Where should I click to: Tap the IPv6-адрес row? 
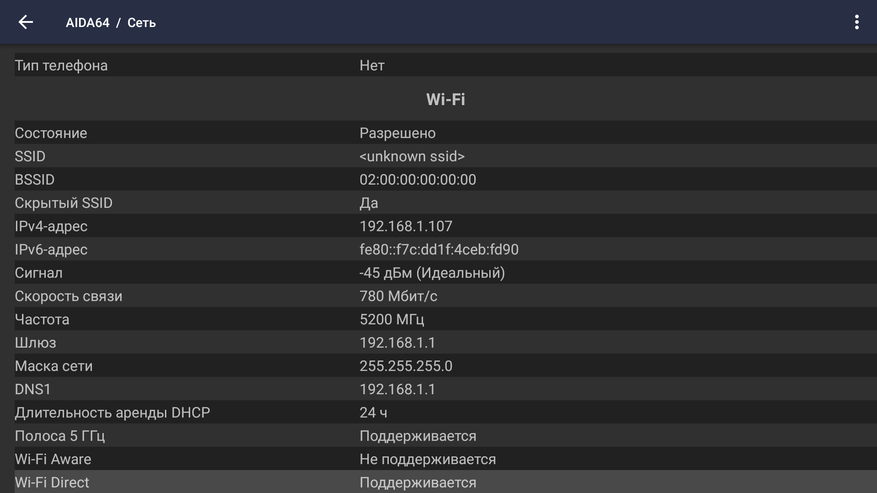438,250
